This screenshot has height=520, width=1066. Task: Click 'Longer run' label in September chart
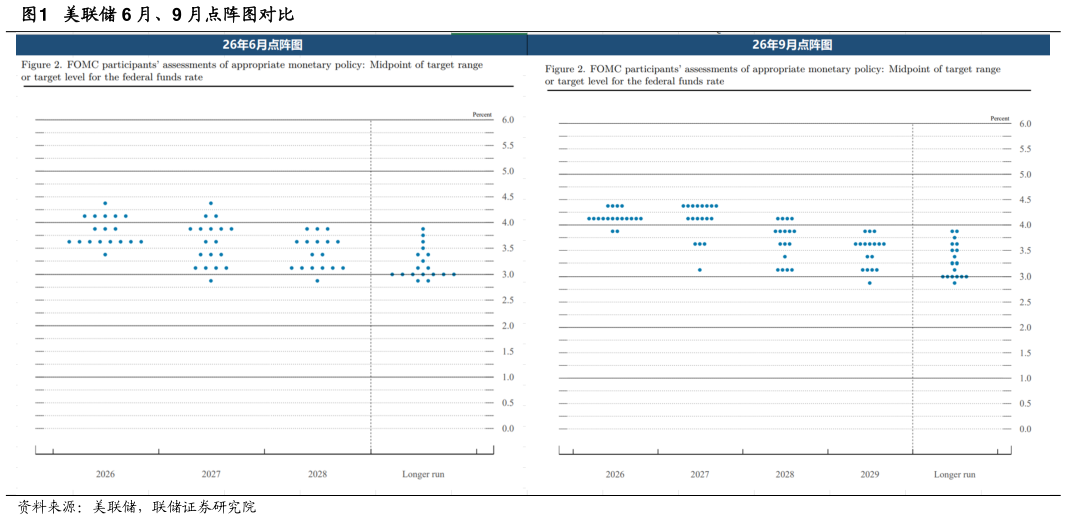coord(955,474)
